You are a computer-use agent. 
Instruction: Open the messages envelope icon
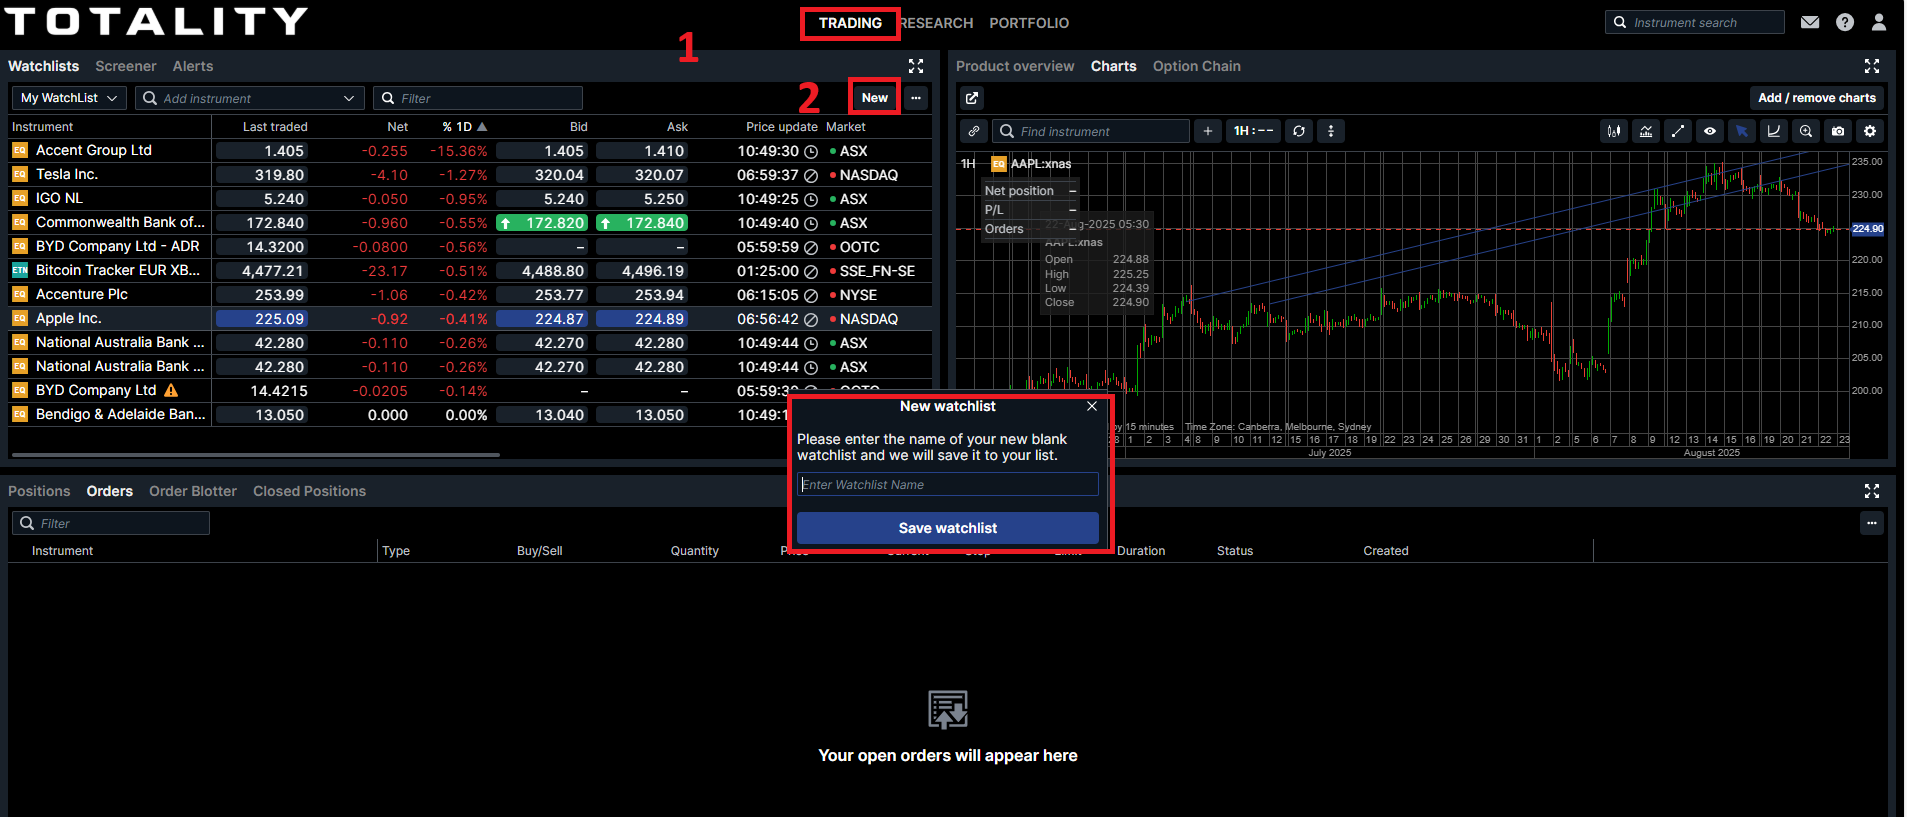tap(1810, 22)
